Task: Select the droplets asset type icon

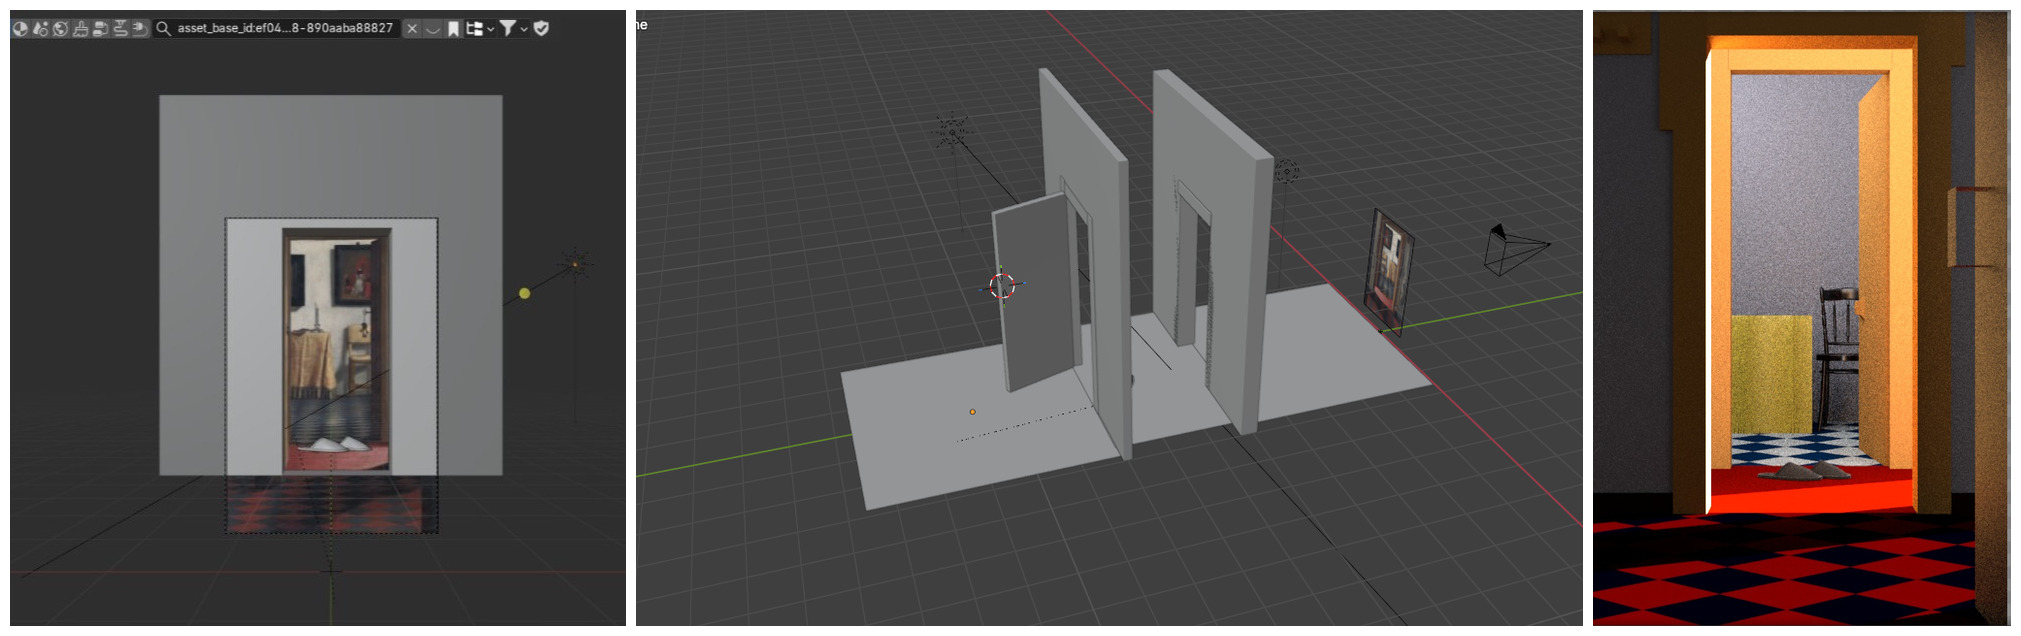Action: click(41, 29)
